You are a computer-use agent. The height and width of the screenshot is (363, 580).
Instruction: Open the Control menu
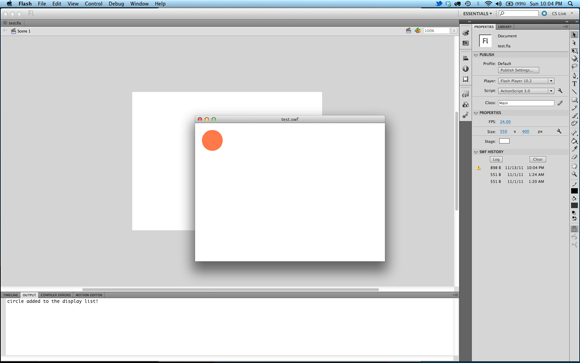(93, 4)
